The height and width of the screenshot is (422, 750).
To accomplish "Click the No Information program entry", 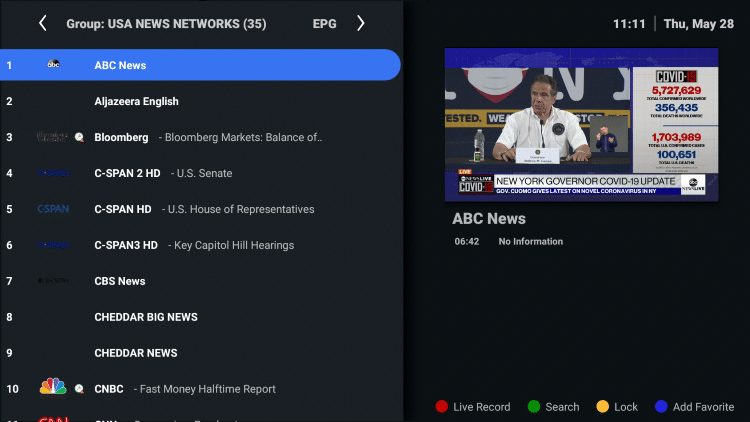I will click(x=530, y=242).
